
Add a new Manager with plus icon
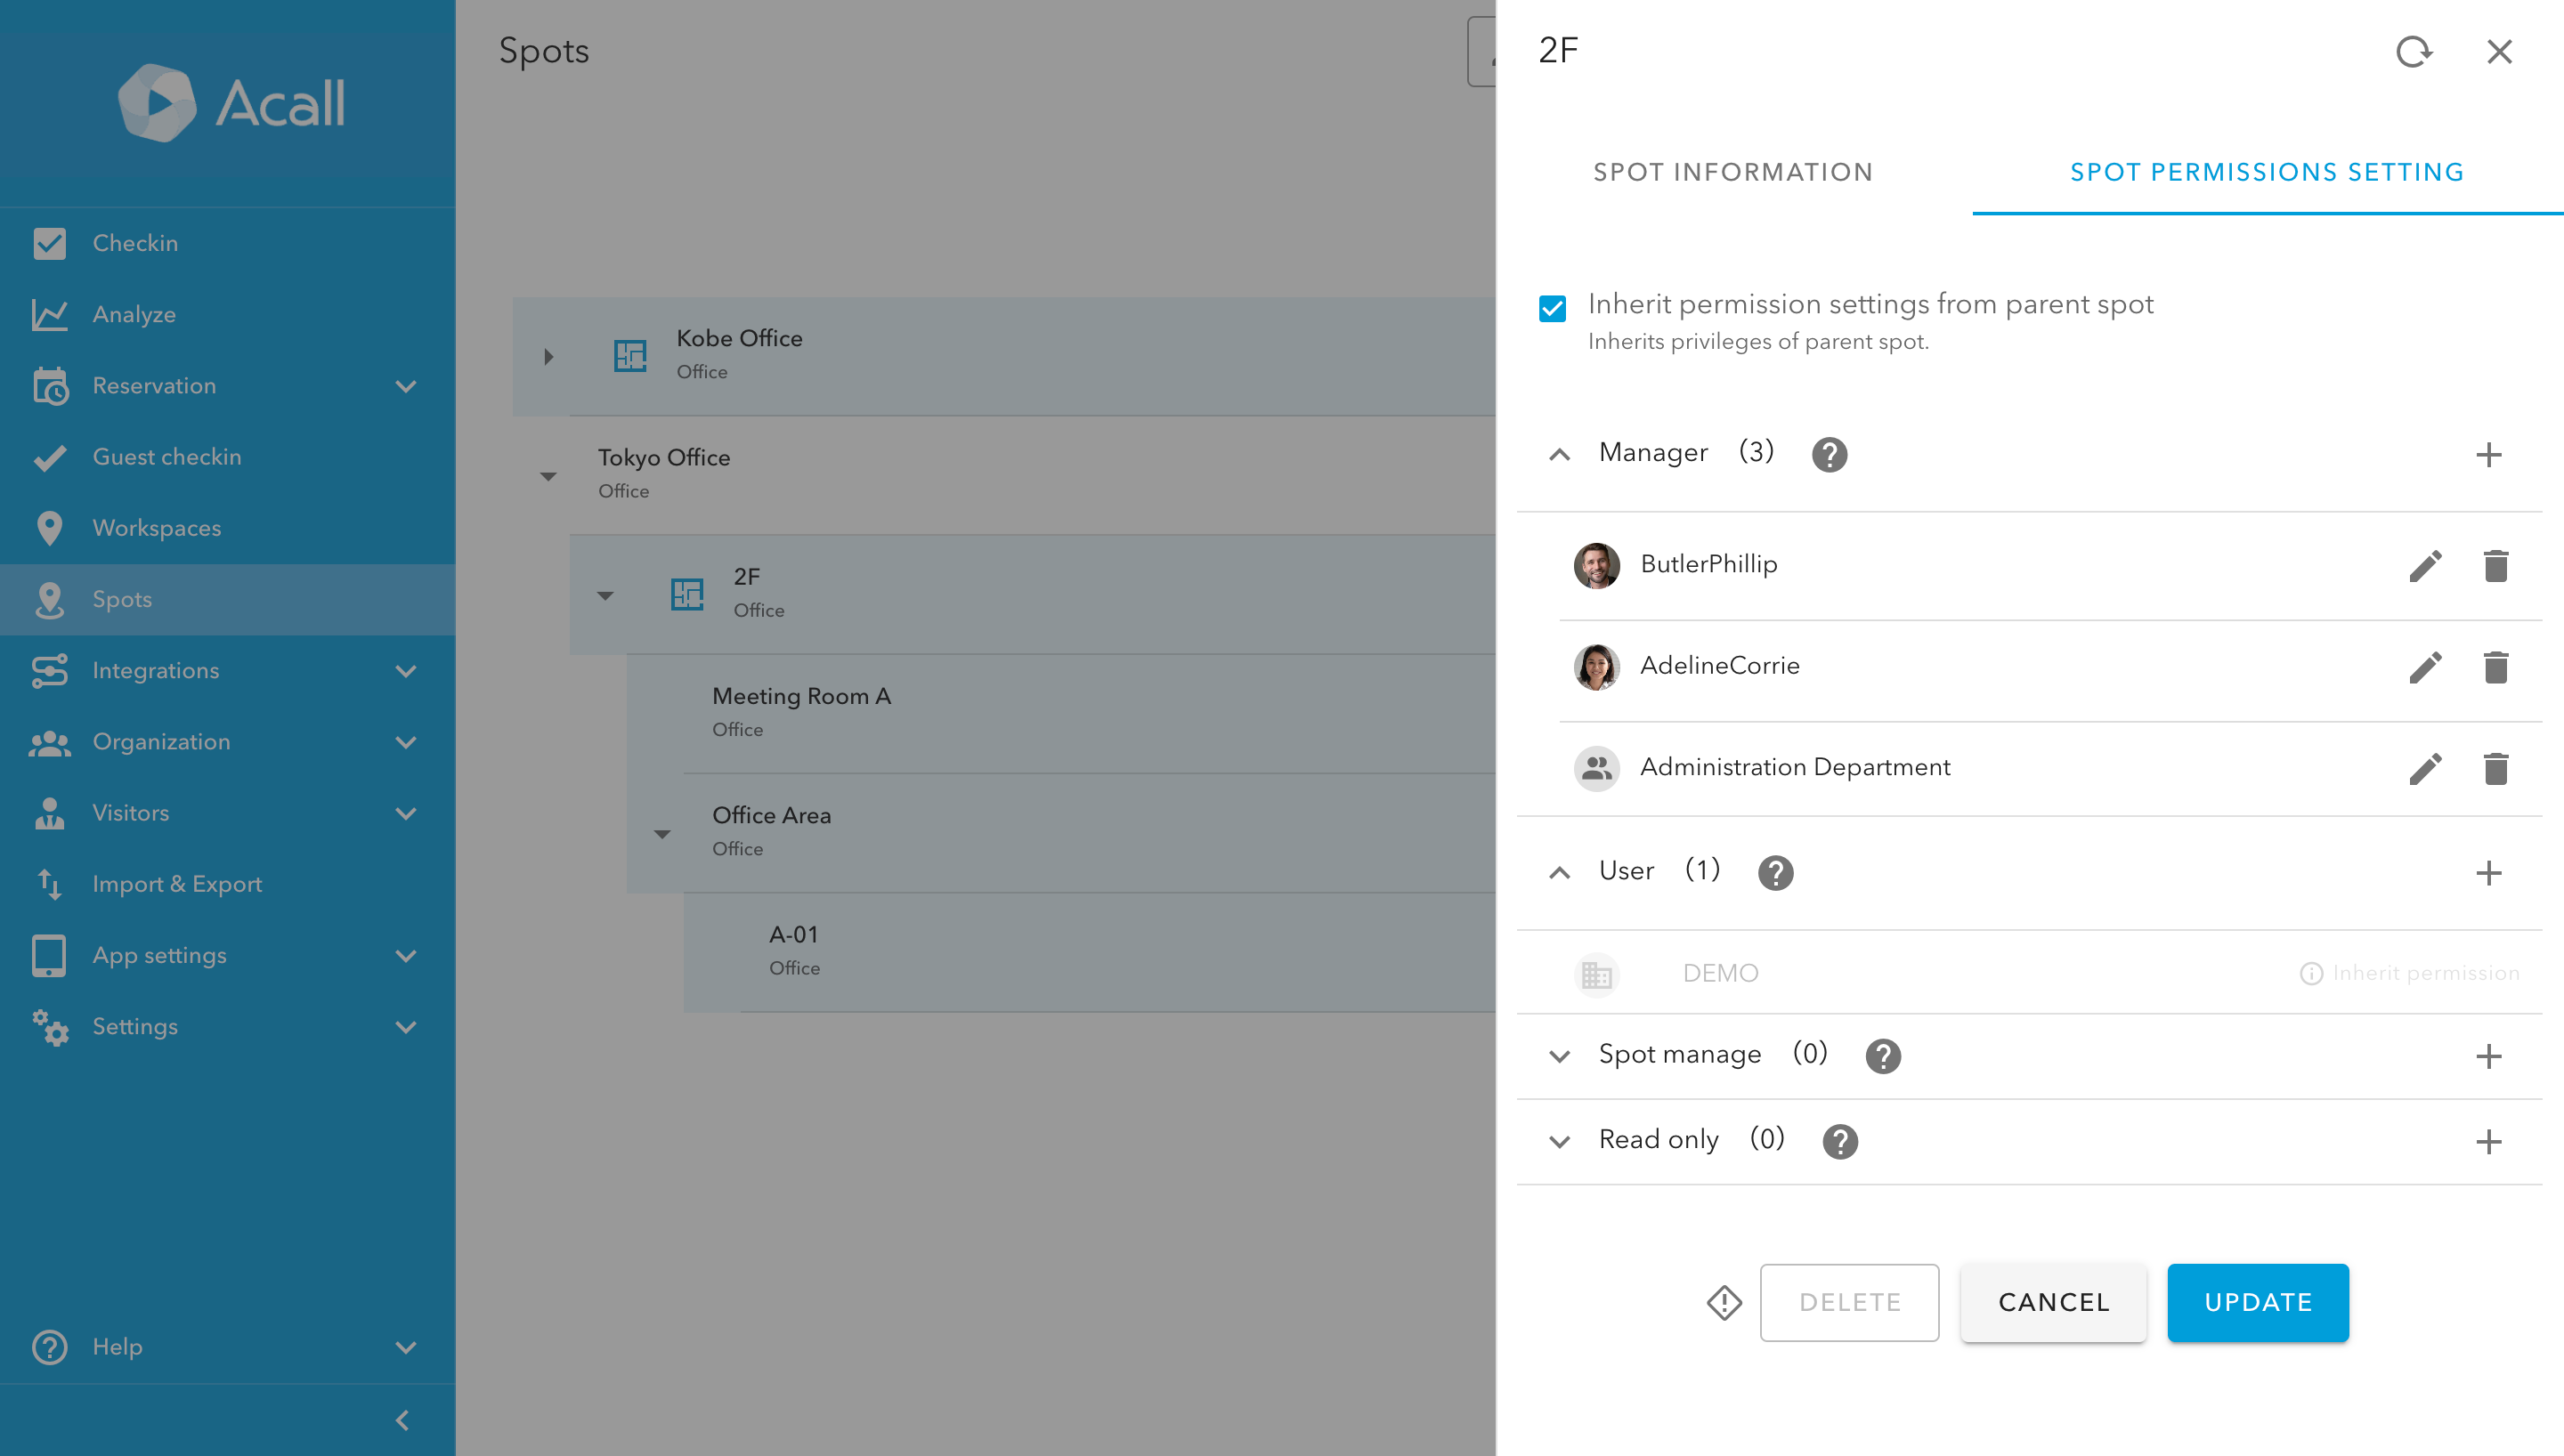point(2488,455)
